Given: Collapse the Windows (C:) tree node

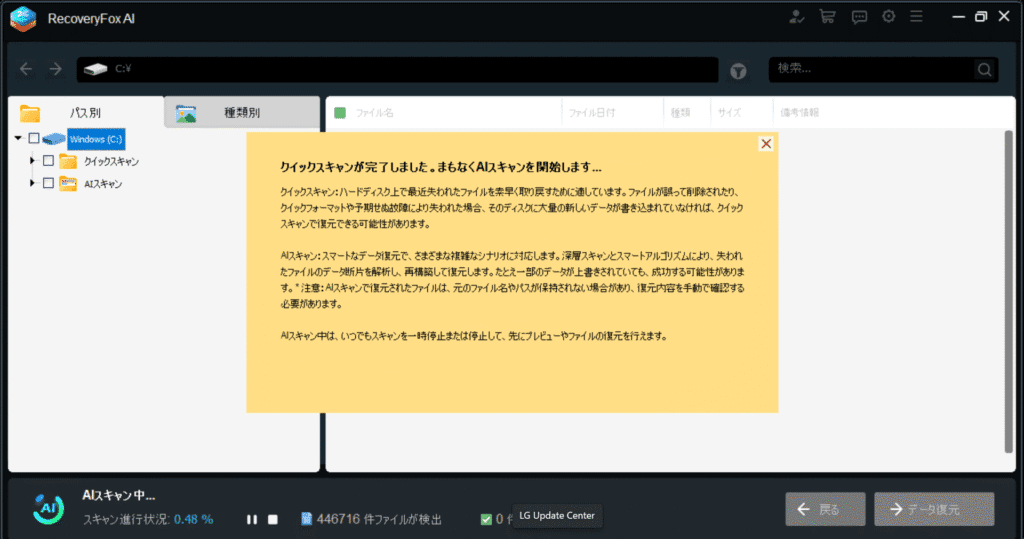Looking at the screenshot, I should coord(18,139).
